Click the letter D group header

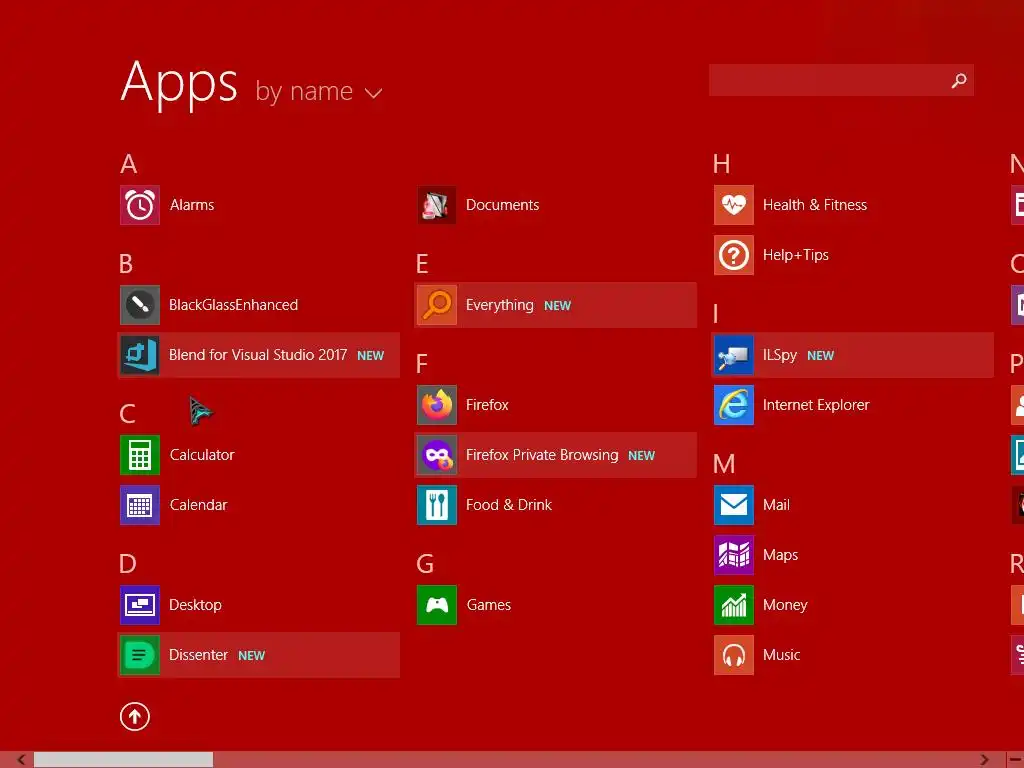(x=127, y=564)
